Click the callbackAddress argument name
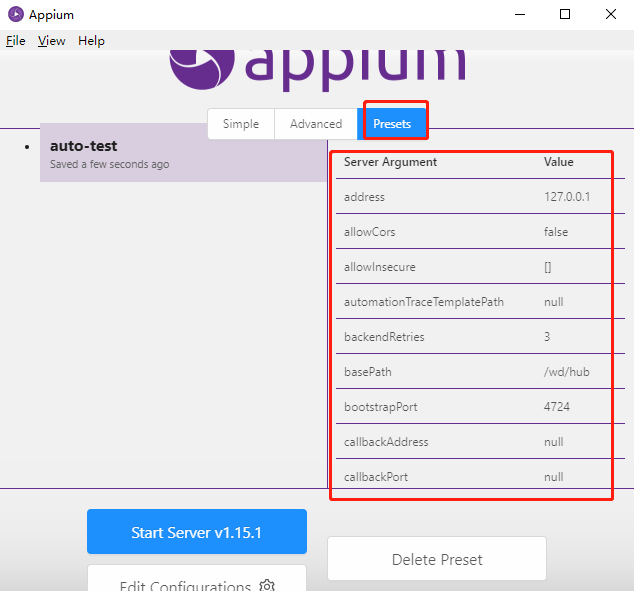The image size is (634, 591). (x=386, y=442)
